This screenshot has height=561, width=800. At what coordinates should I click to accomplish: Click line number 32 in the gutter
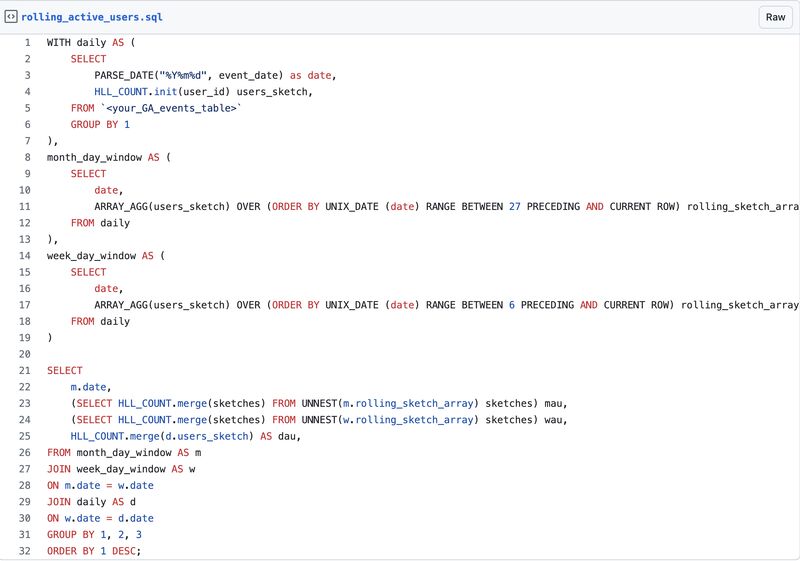tap(25, 550)
